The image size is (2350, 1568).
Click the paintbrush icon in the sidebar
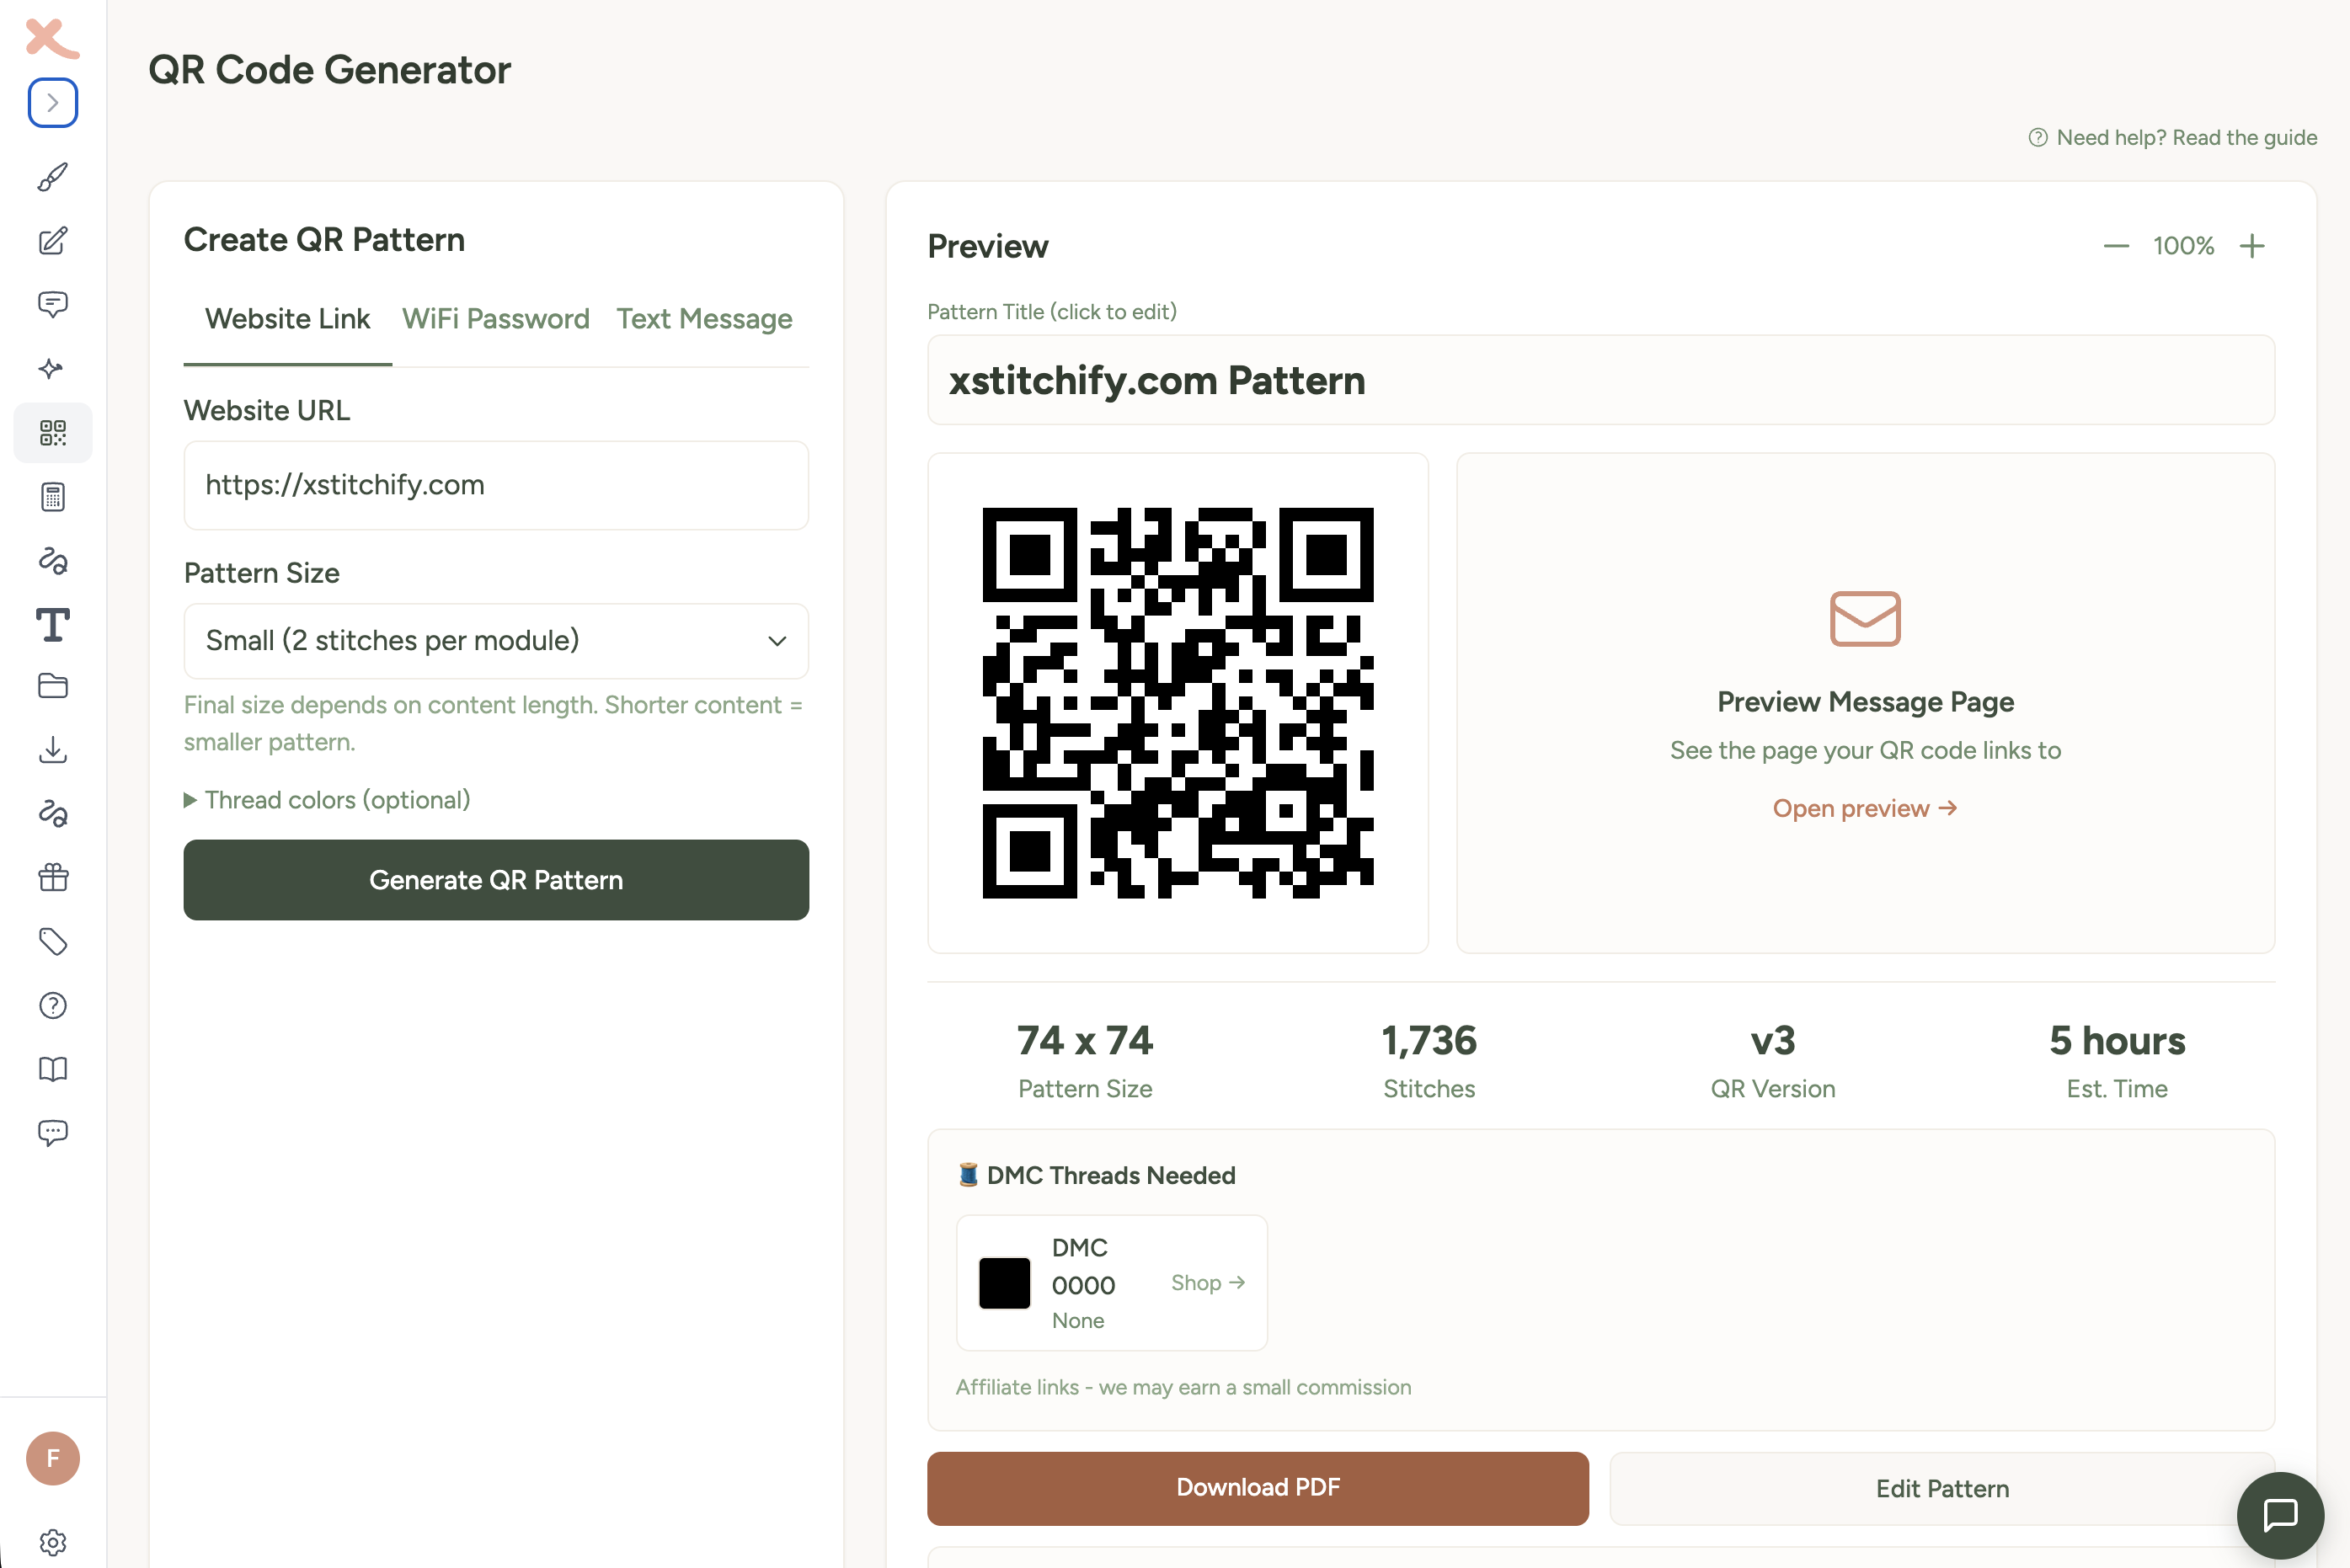(53, 177)
